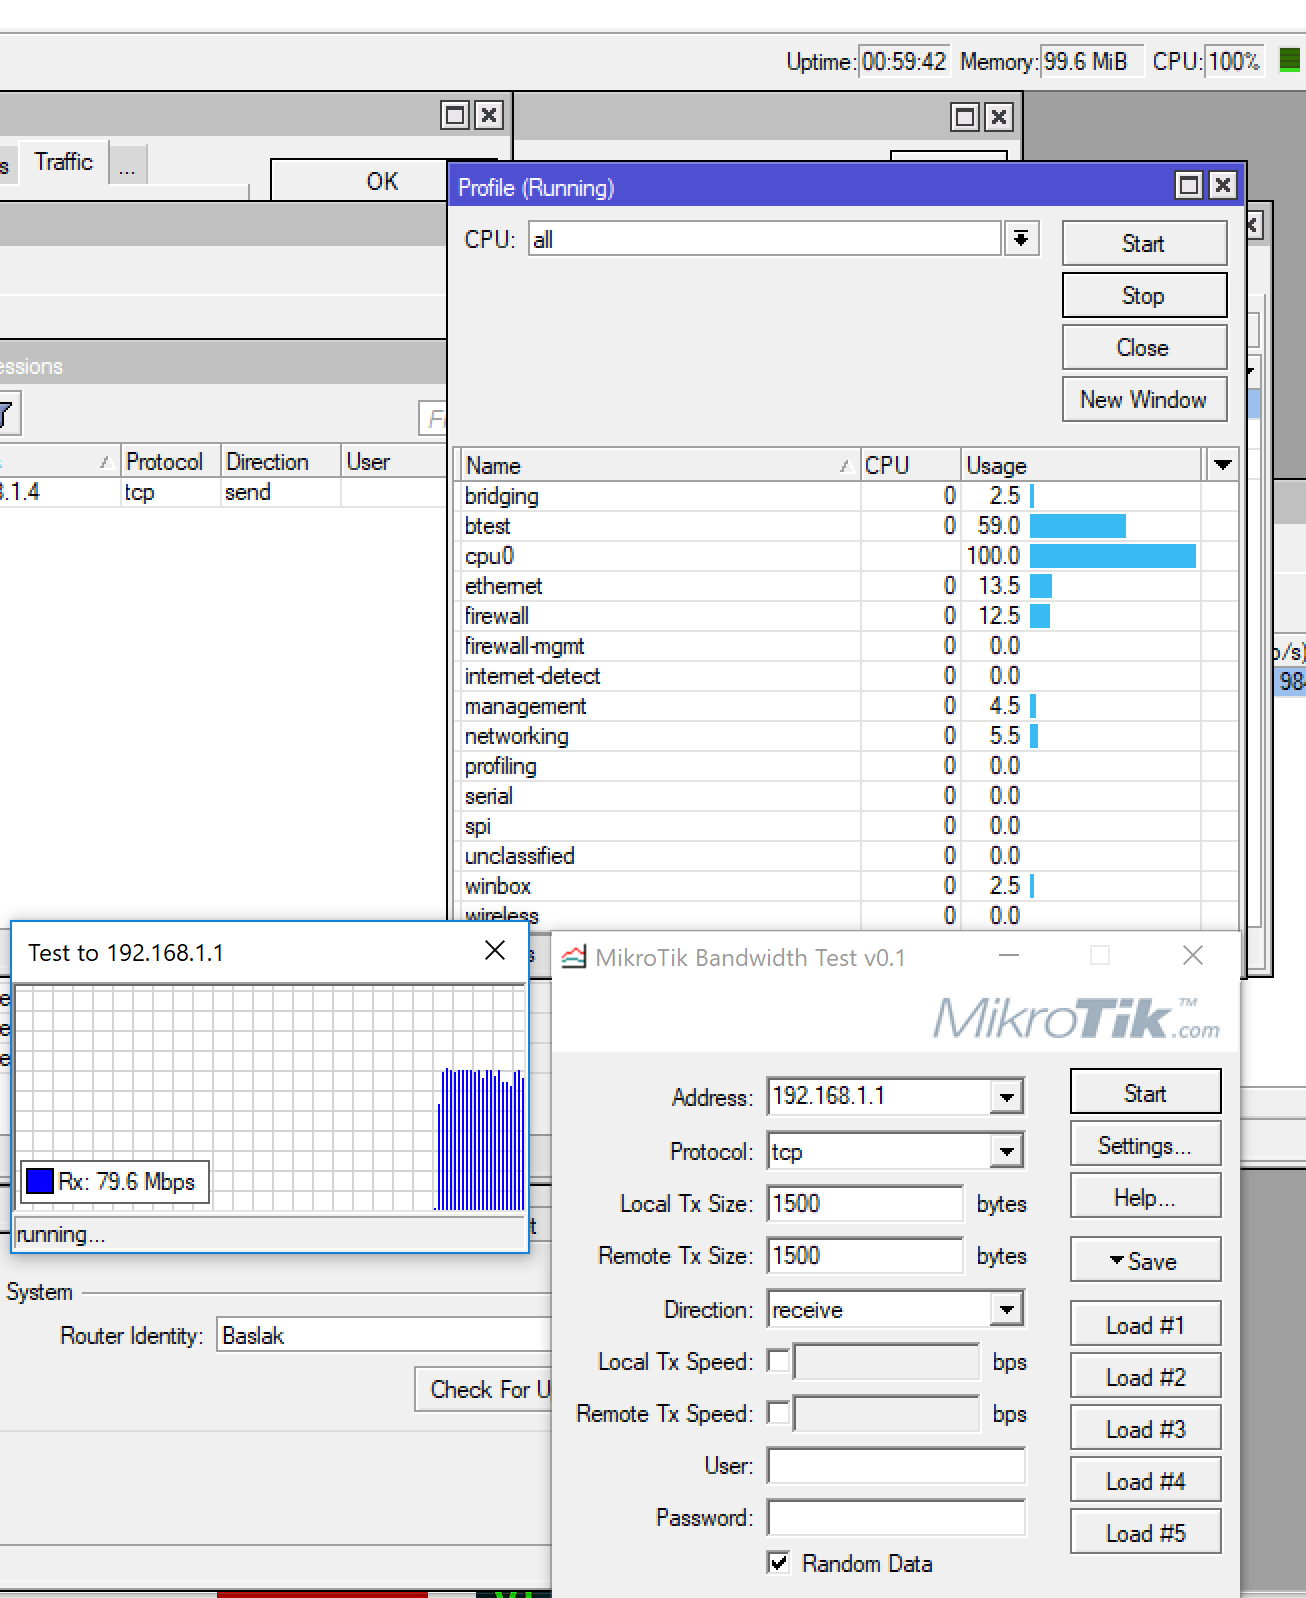This screenshot has width=1306, height=1598.
Task: Click the CPU 100% status value
Action: [1234, 62]
